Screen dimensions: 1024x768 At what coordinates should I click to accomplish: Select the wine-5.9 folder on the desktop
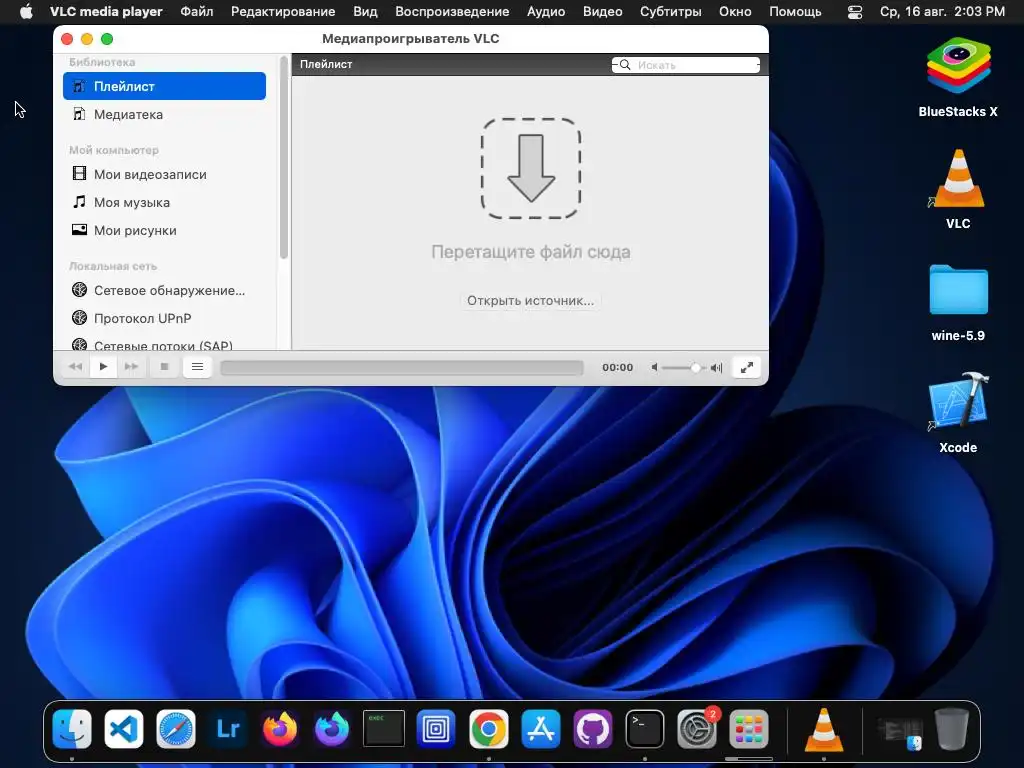pyautogui.click(x=958, y=302)
